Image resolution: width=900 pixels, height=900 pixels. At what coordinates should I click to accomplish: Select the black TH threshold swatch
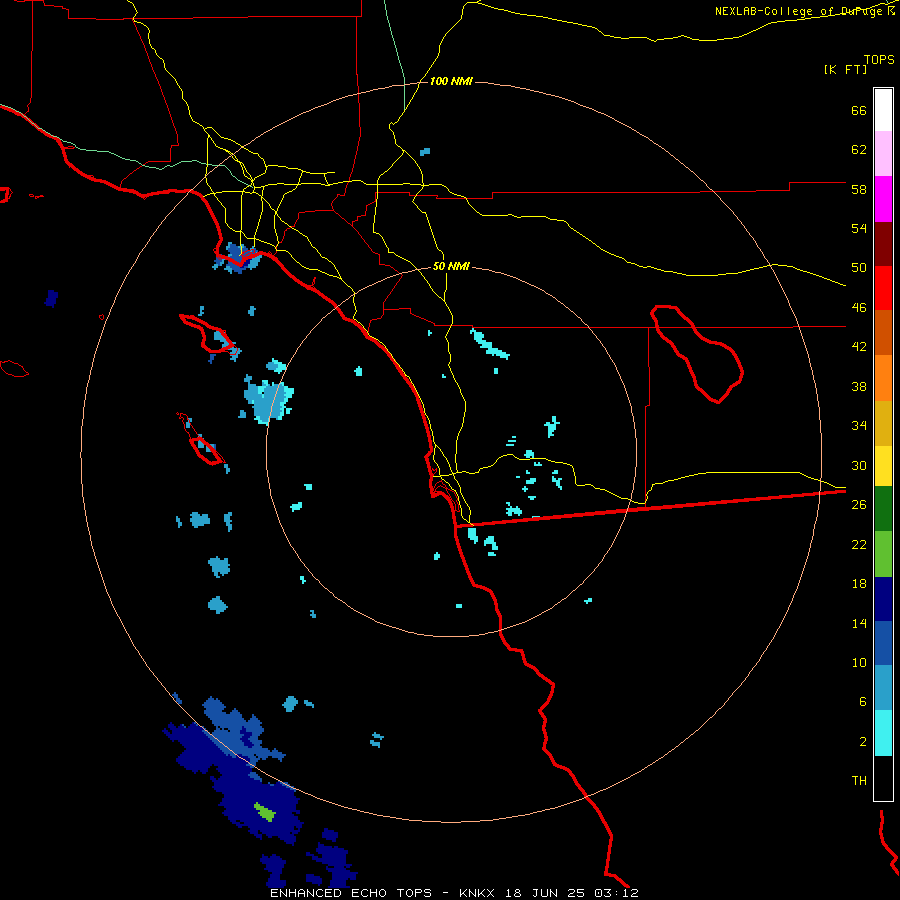(x=883, y=778)
